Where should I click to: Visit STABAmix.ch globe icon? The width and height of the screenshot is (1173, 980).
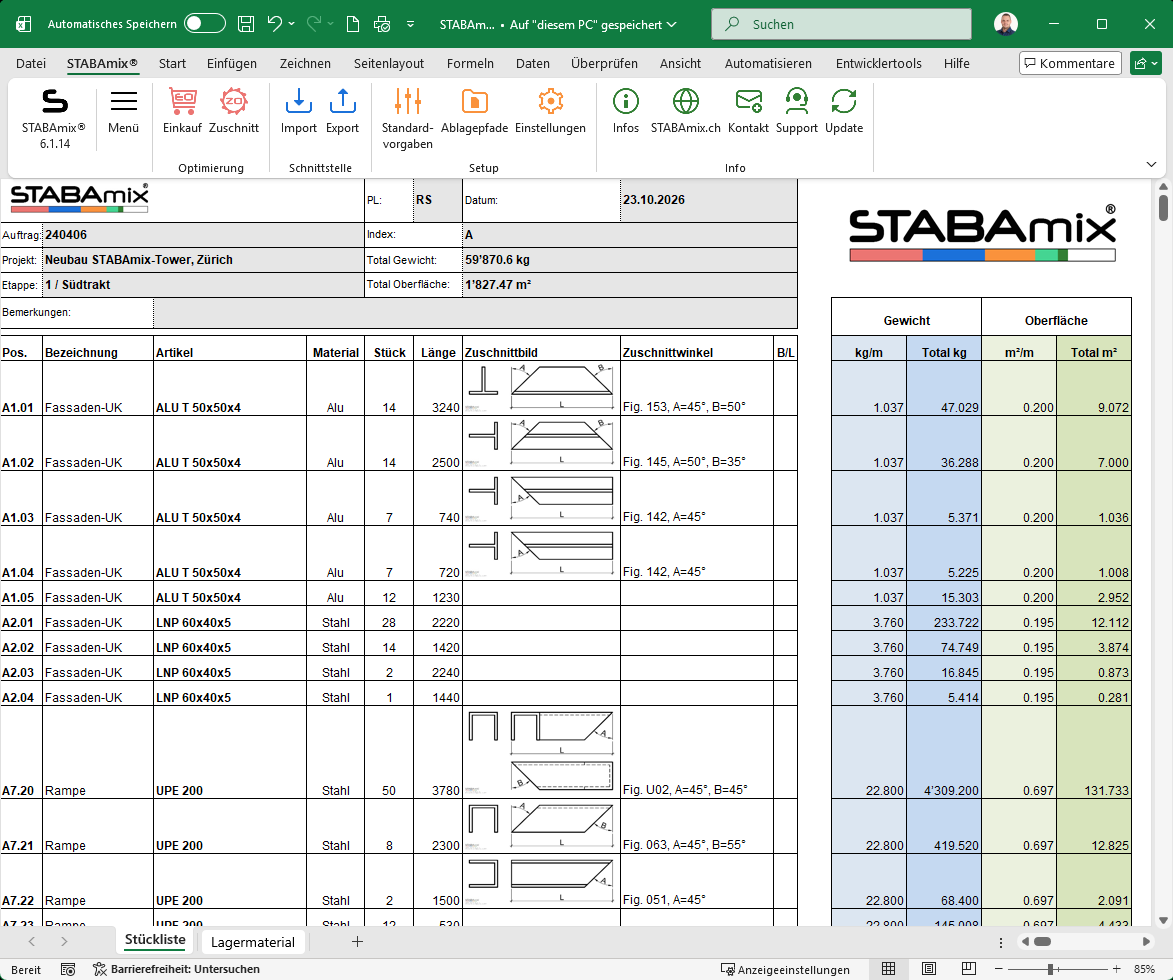point(685,111)
